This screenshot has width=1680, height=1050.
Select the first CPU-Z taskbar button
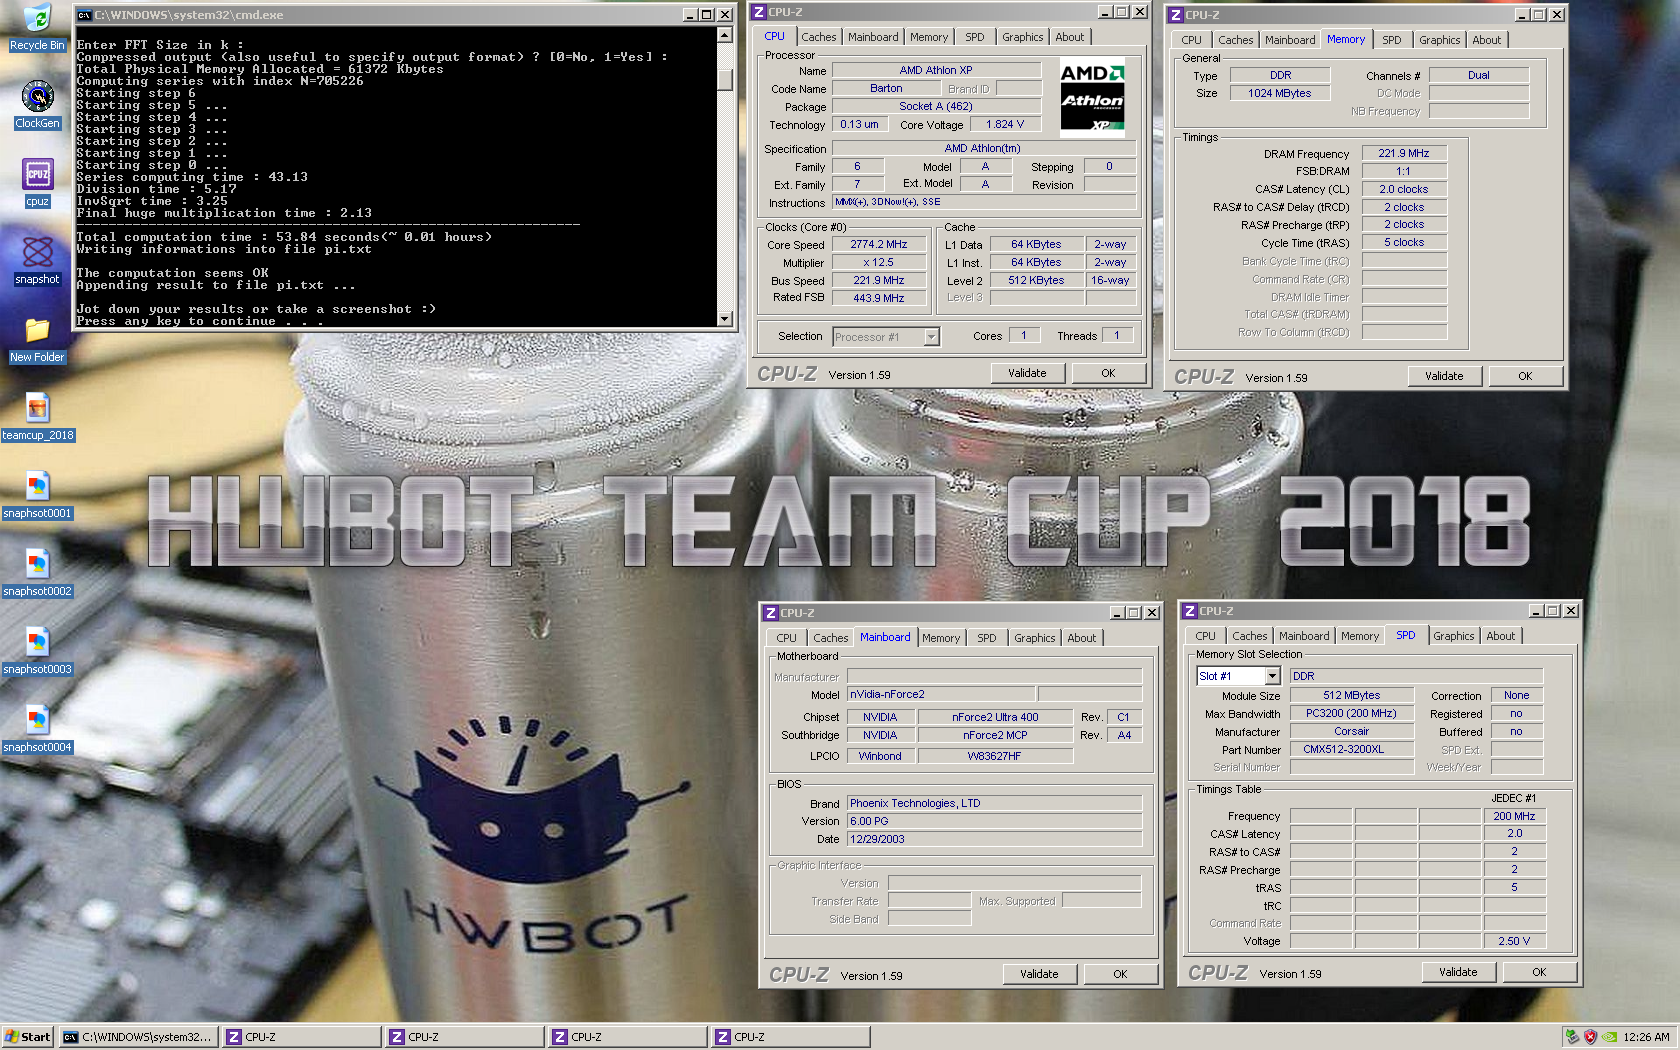click(302, 1037)
